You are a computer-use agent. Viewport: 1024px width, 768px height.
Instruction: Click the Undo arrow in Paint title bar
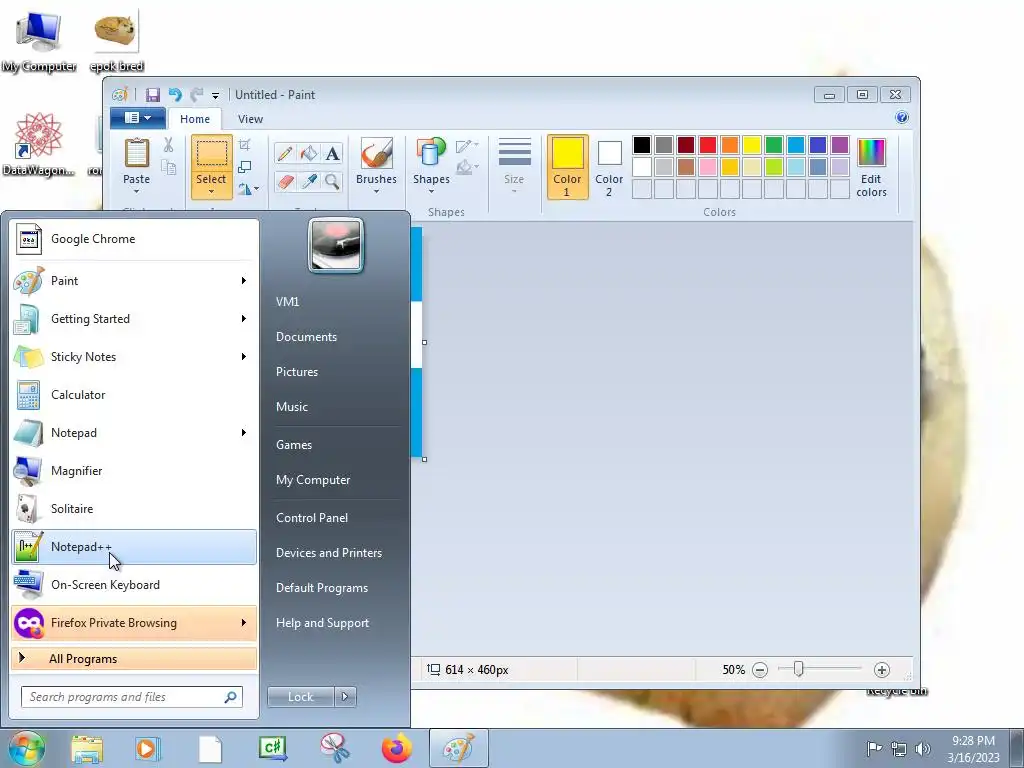point(175,95)
